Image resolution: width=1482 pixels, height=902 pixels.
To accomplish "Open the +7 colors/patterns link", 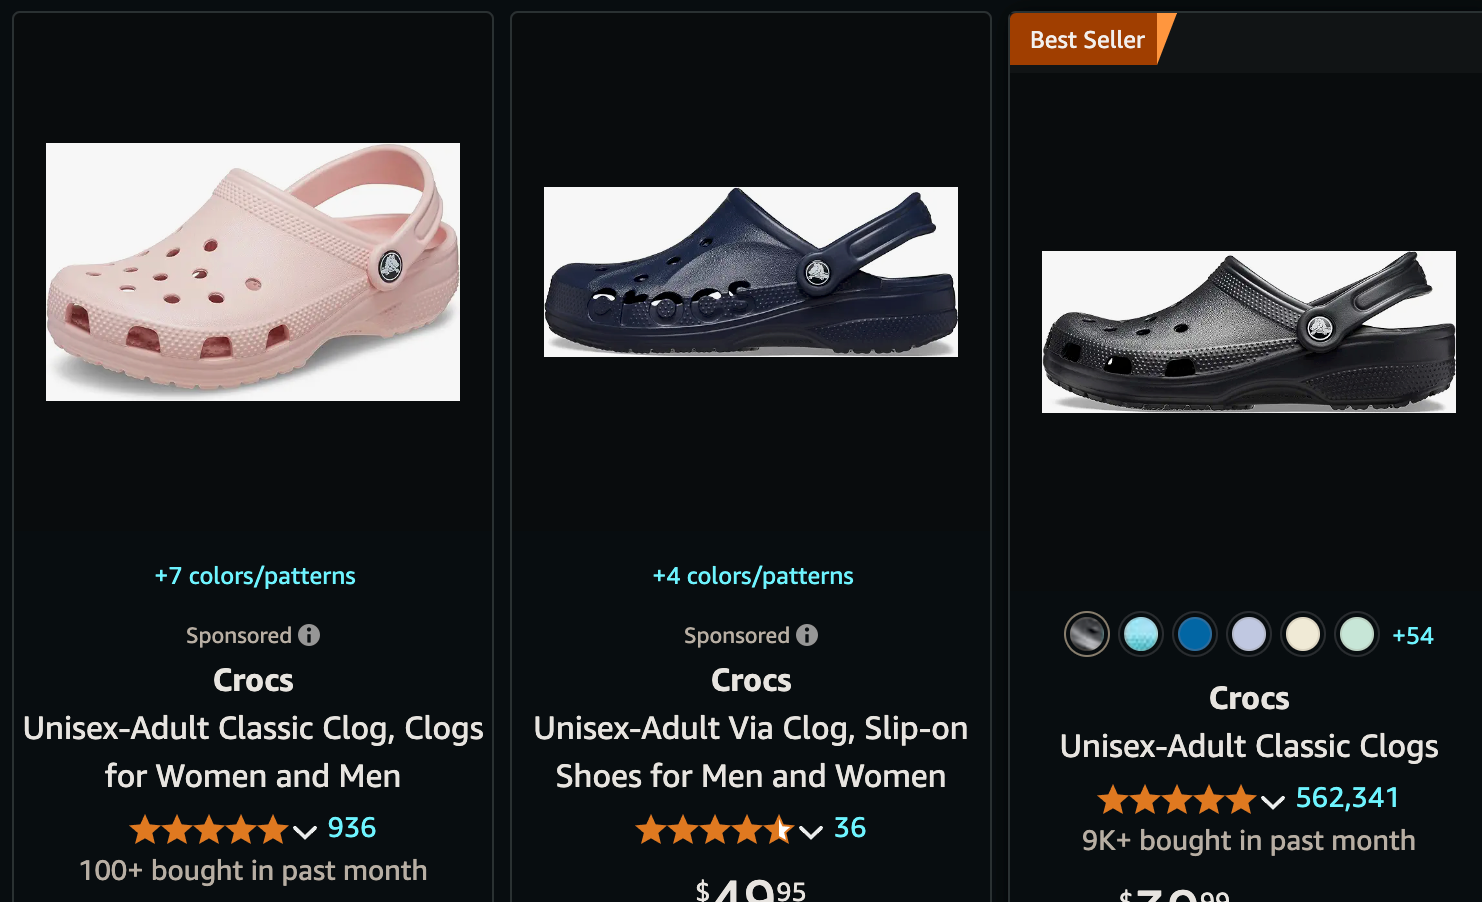I will 255,575.
